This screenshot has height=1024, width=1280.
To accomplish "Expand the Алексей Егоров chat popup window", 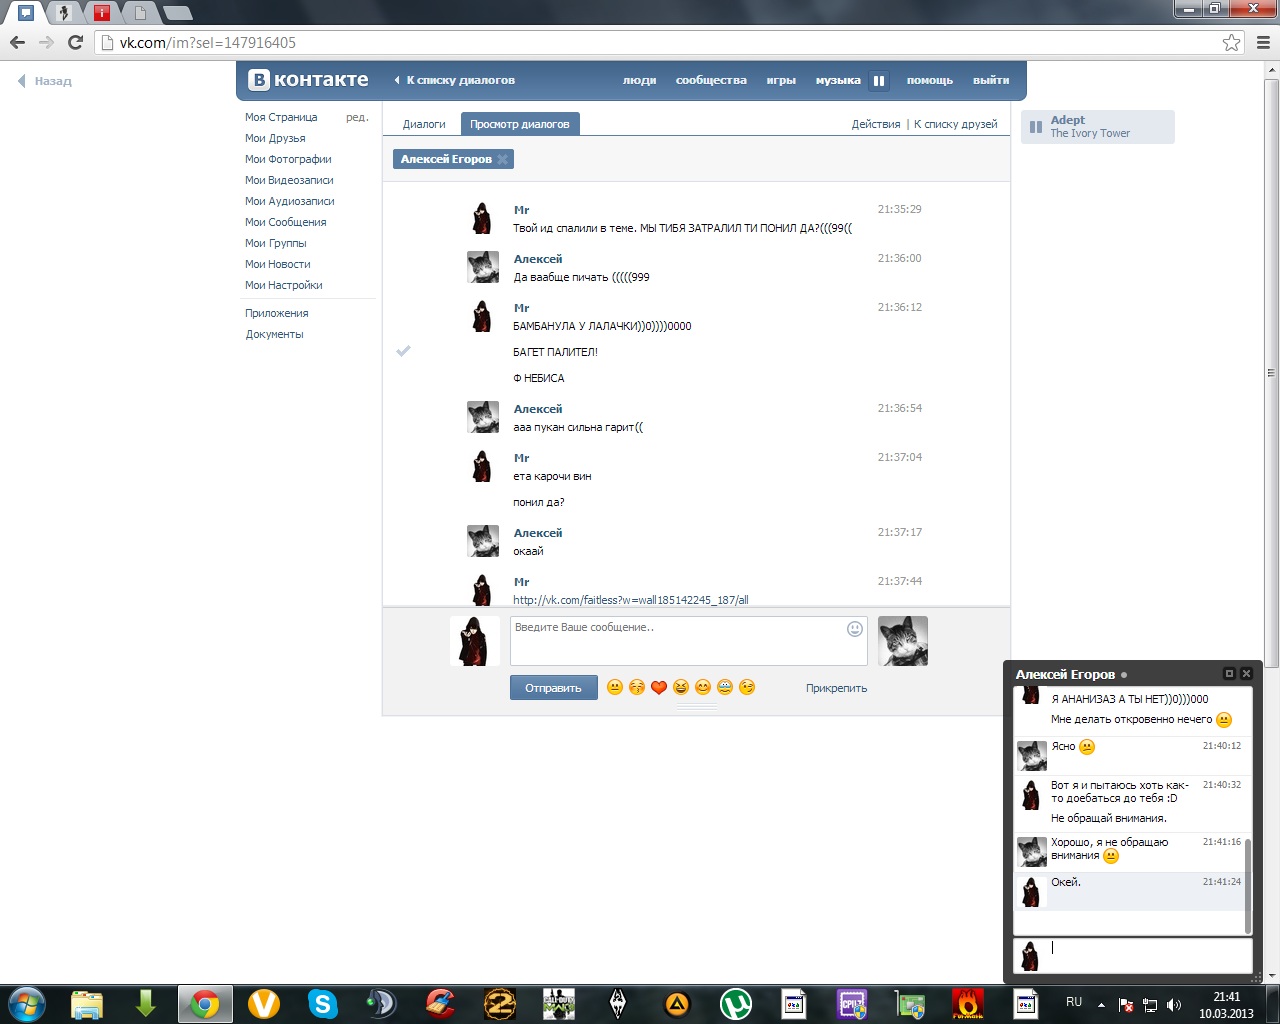I will click(x=1229, y=674).
